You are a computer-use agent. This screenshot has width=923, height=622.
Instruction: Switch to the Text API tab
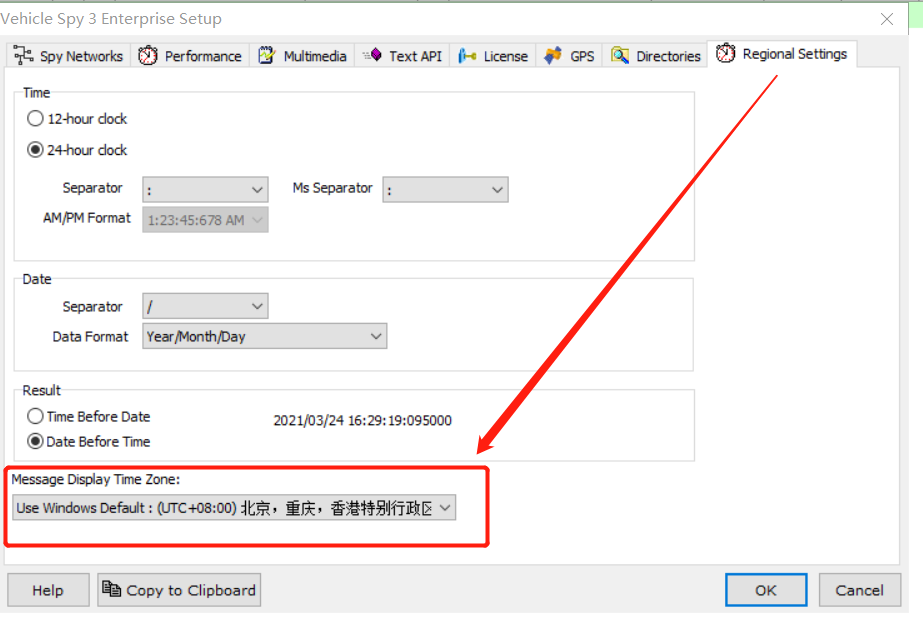point(403,56)
